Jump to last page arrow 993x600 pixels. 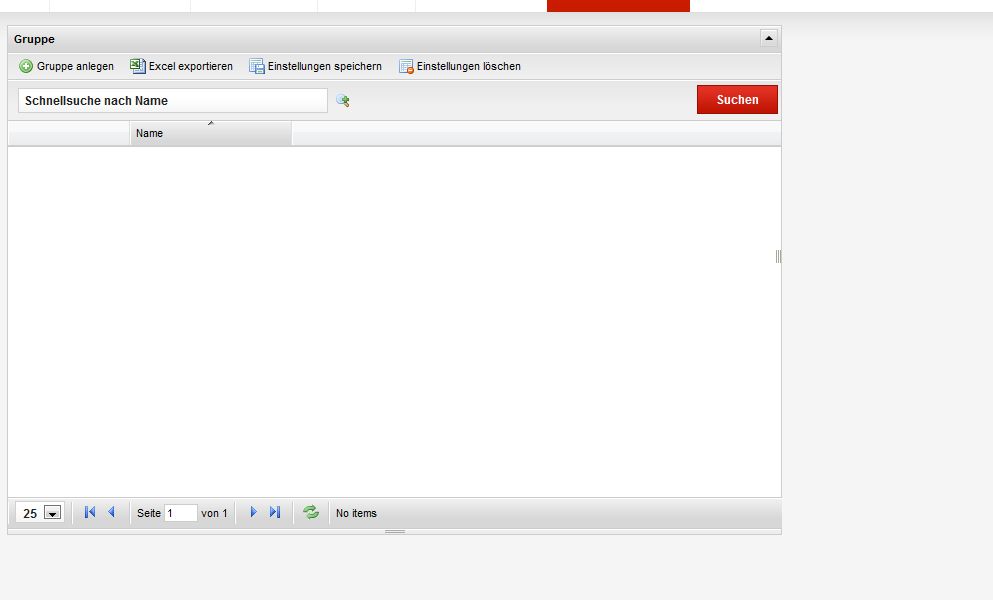point(275,512)
